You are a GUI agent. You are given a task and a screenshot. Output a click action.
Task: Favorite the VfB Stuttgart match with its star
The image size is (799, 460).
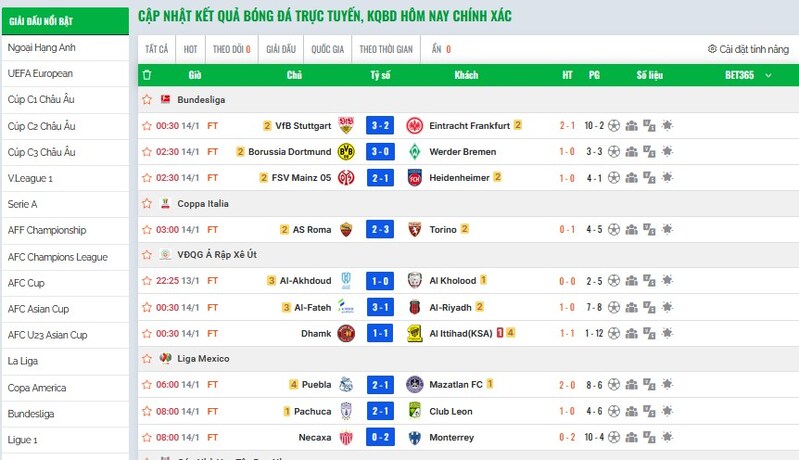(147, 126)
